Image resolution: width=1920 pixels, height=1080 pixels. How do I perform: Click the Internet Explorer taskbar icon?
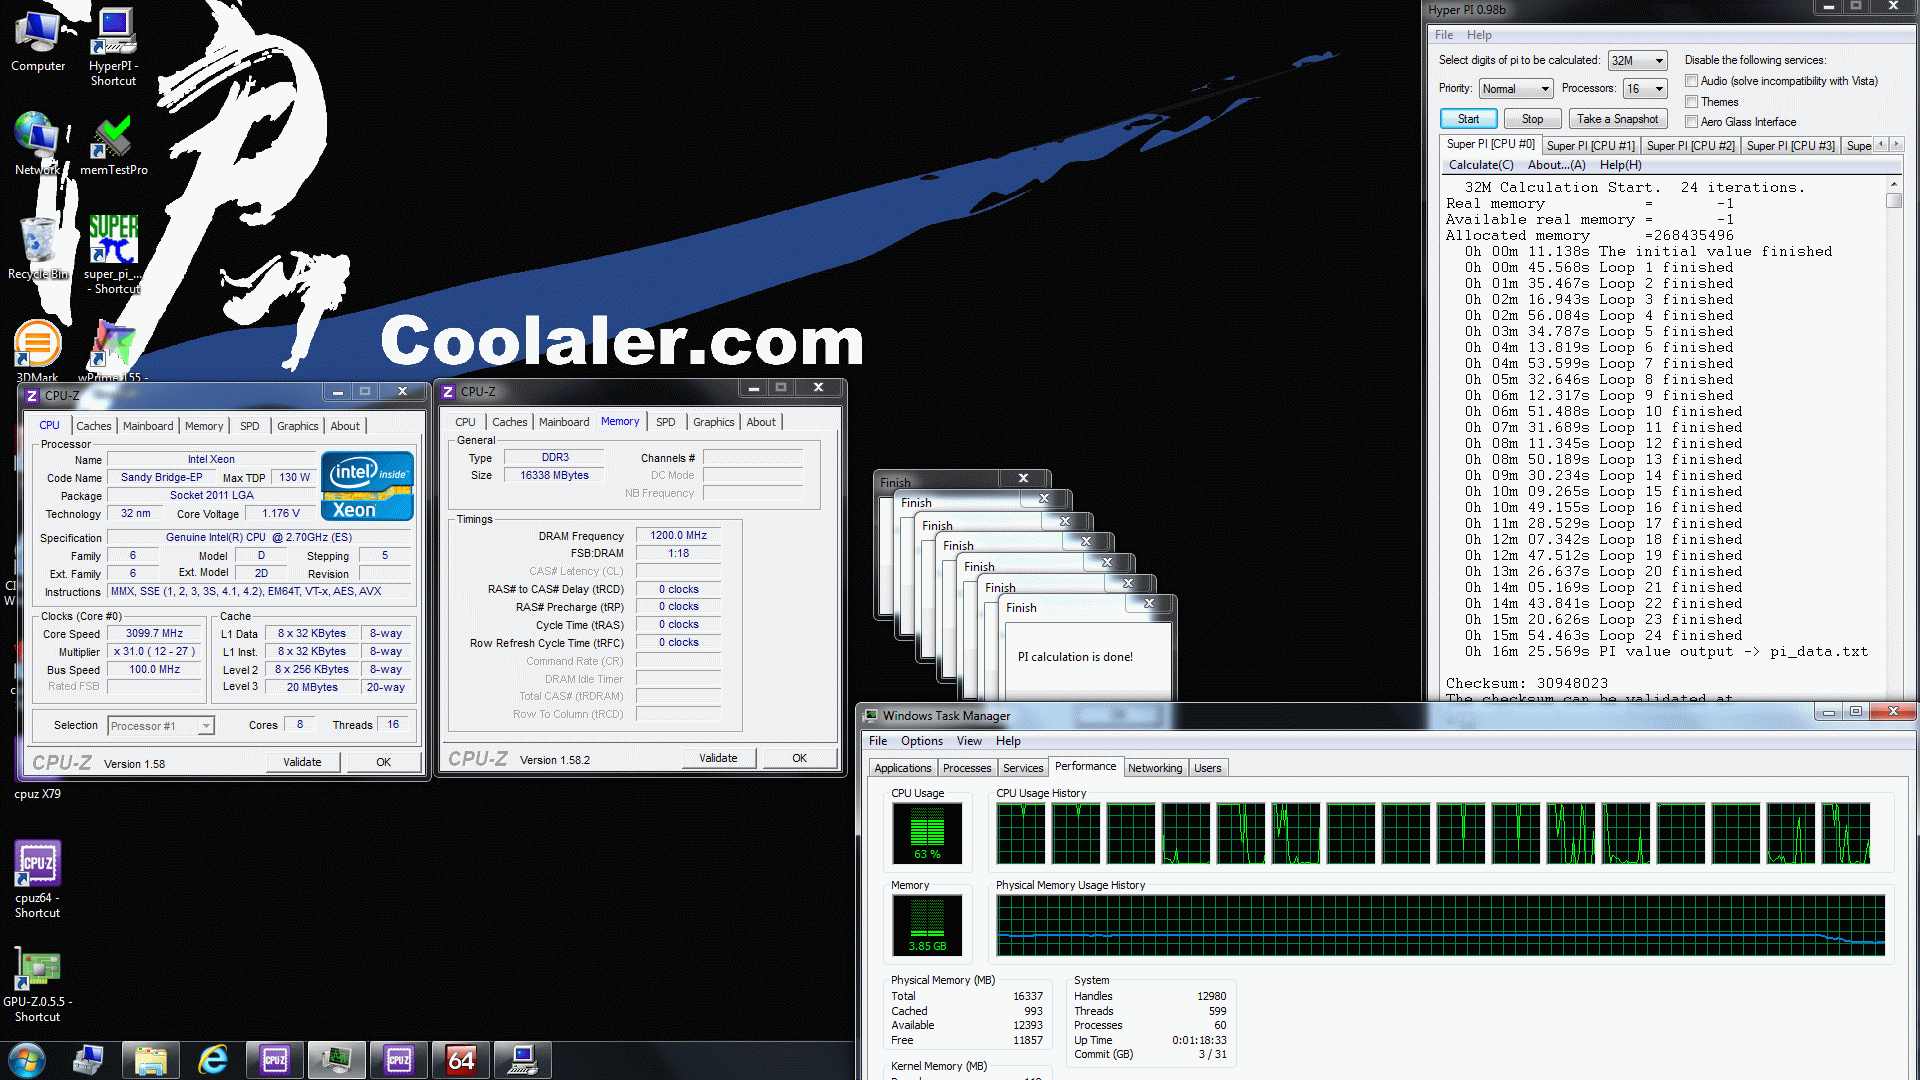(213, 1059)
